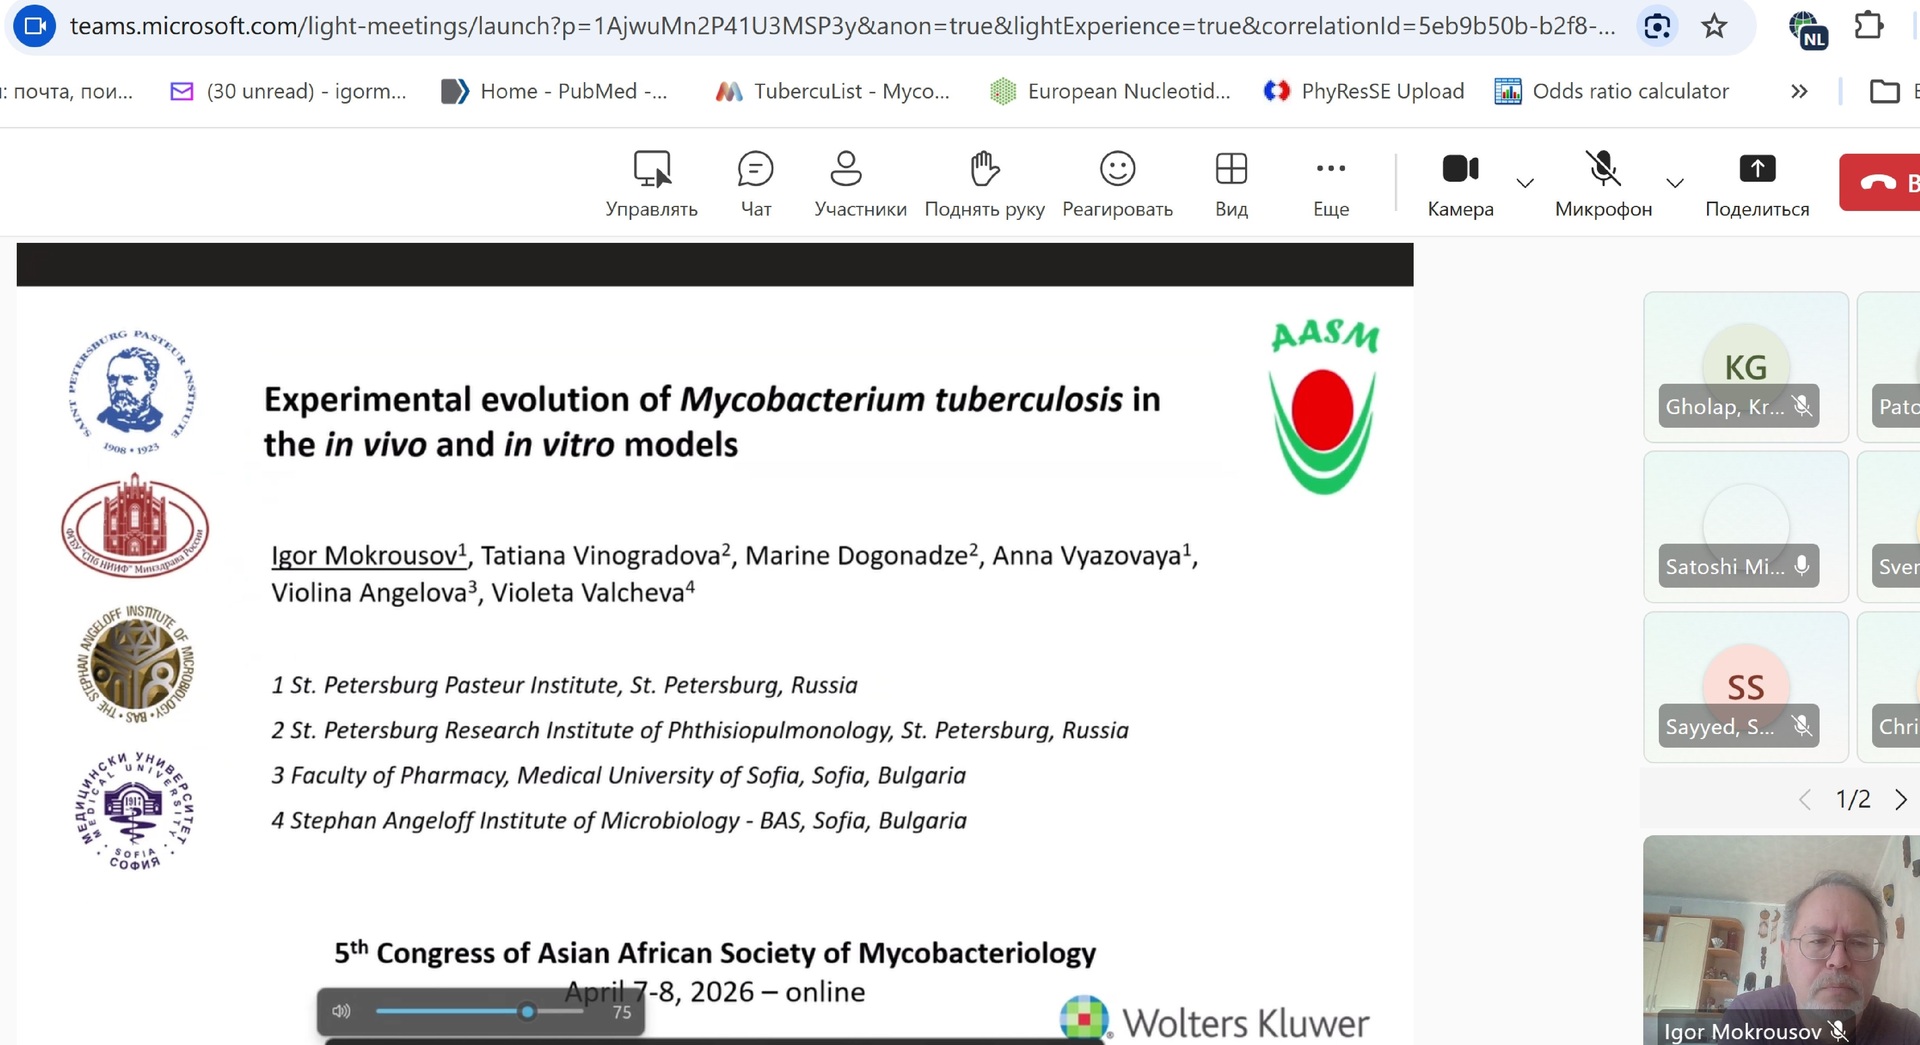This screenshot has width=1920, height=1045.
Task: Open the Odds ratio calculator bookmark
Action: pos(1611,92)
